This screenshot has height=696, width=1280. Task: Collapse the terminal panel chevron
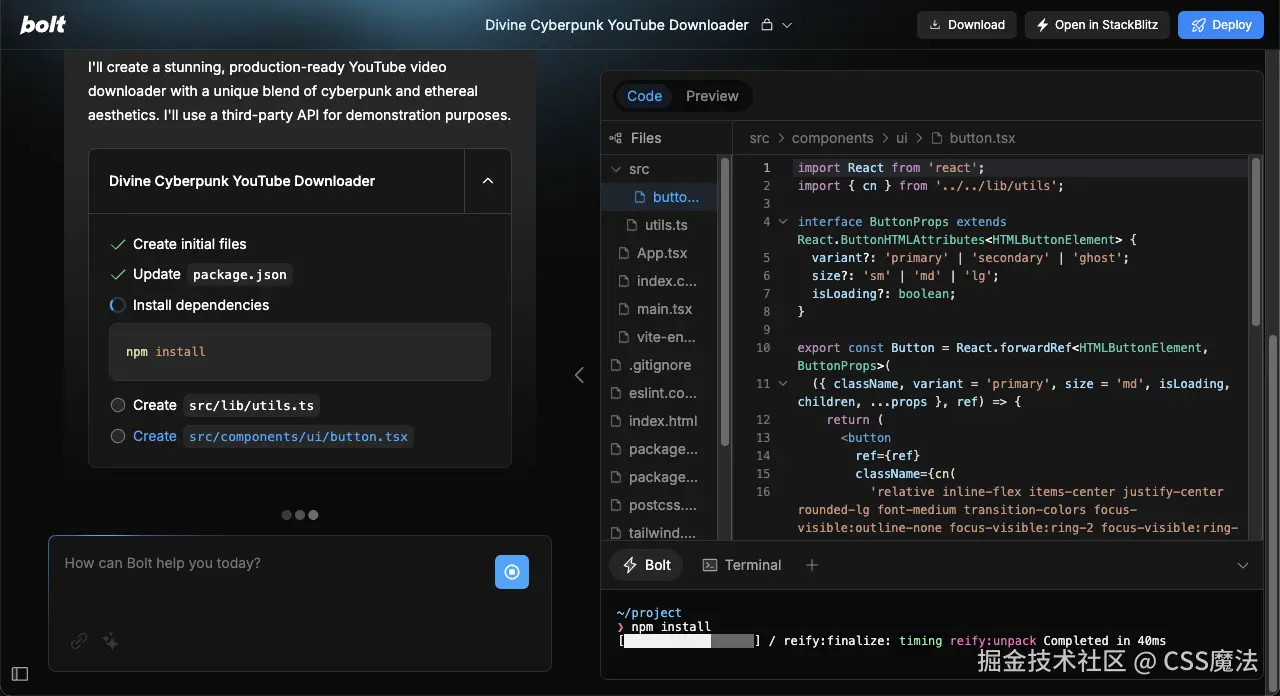(x=1243, y=565)
